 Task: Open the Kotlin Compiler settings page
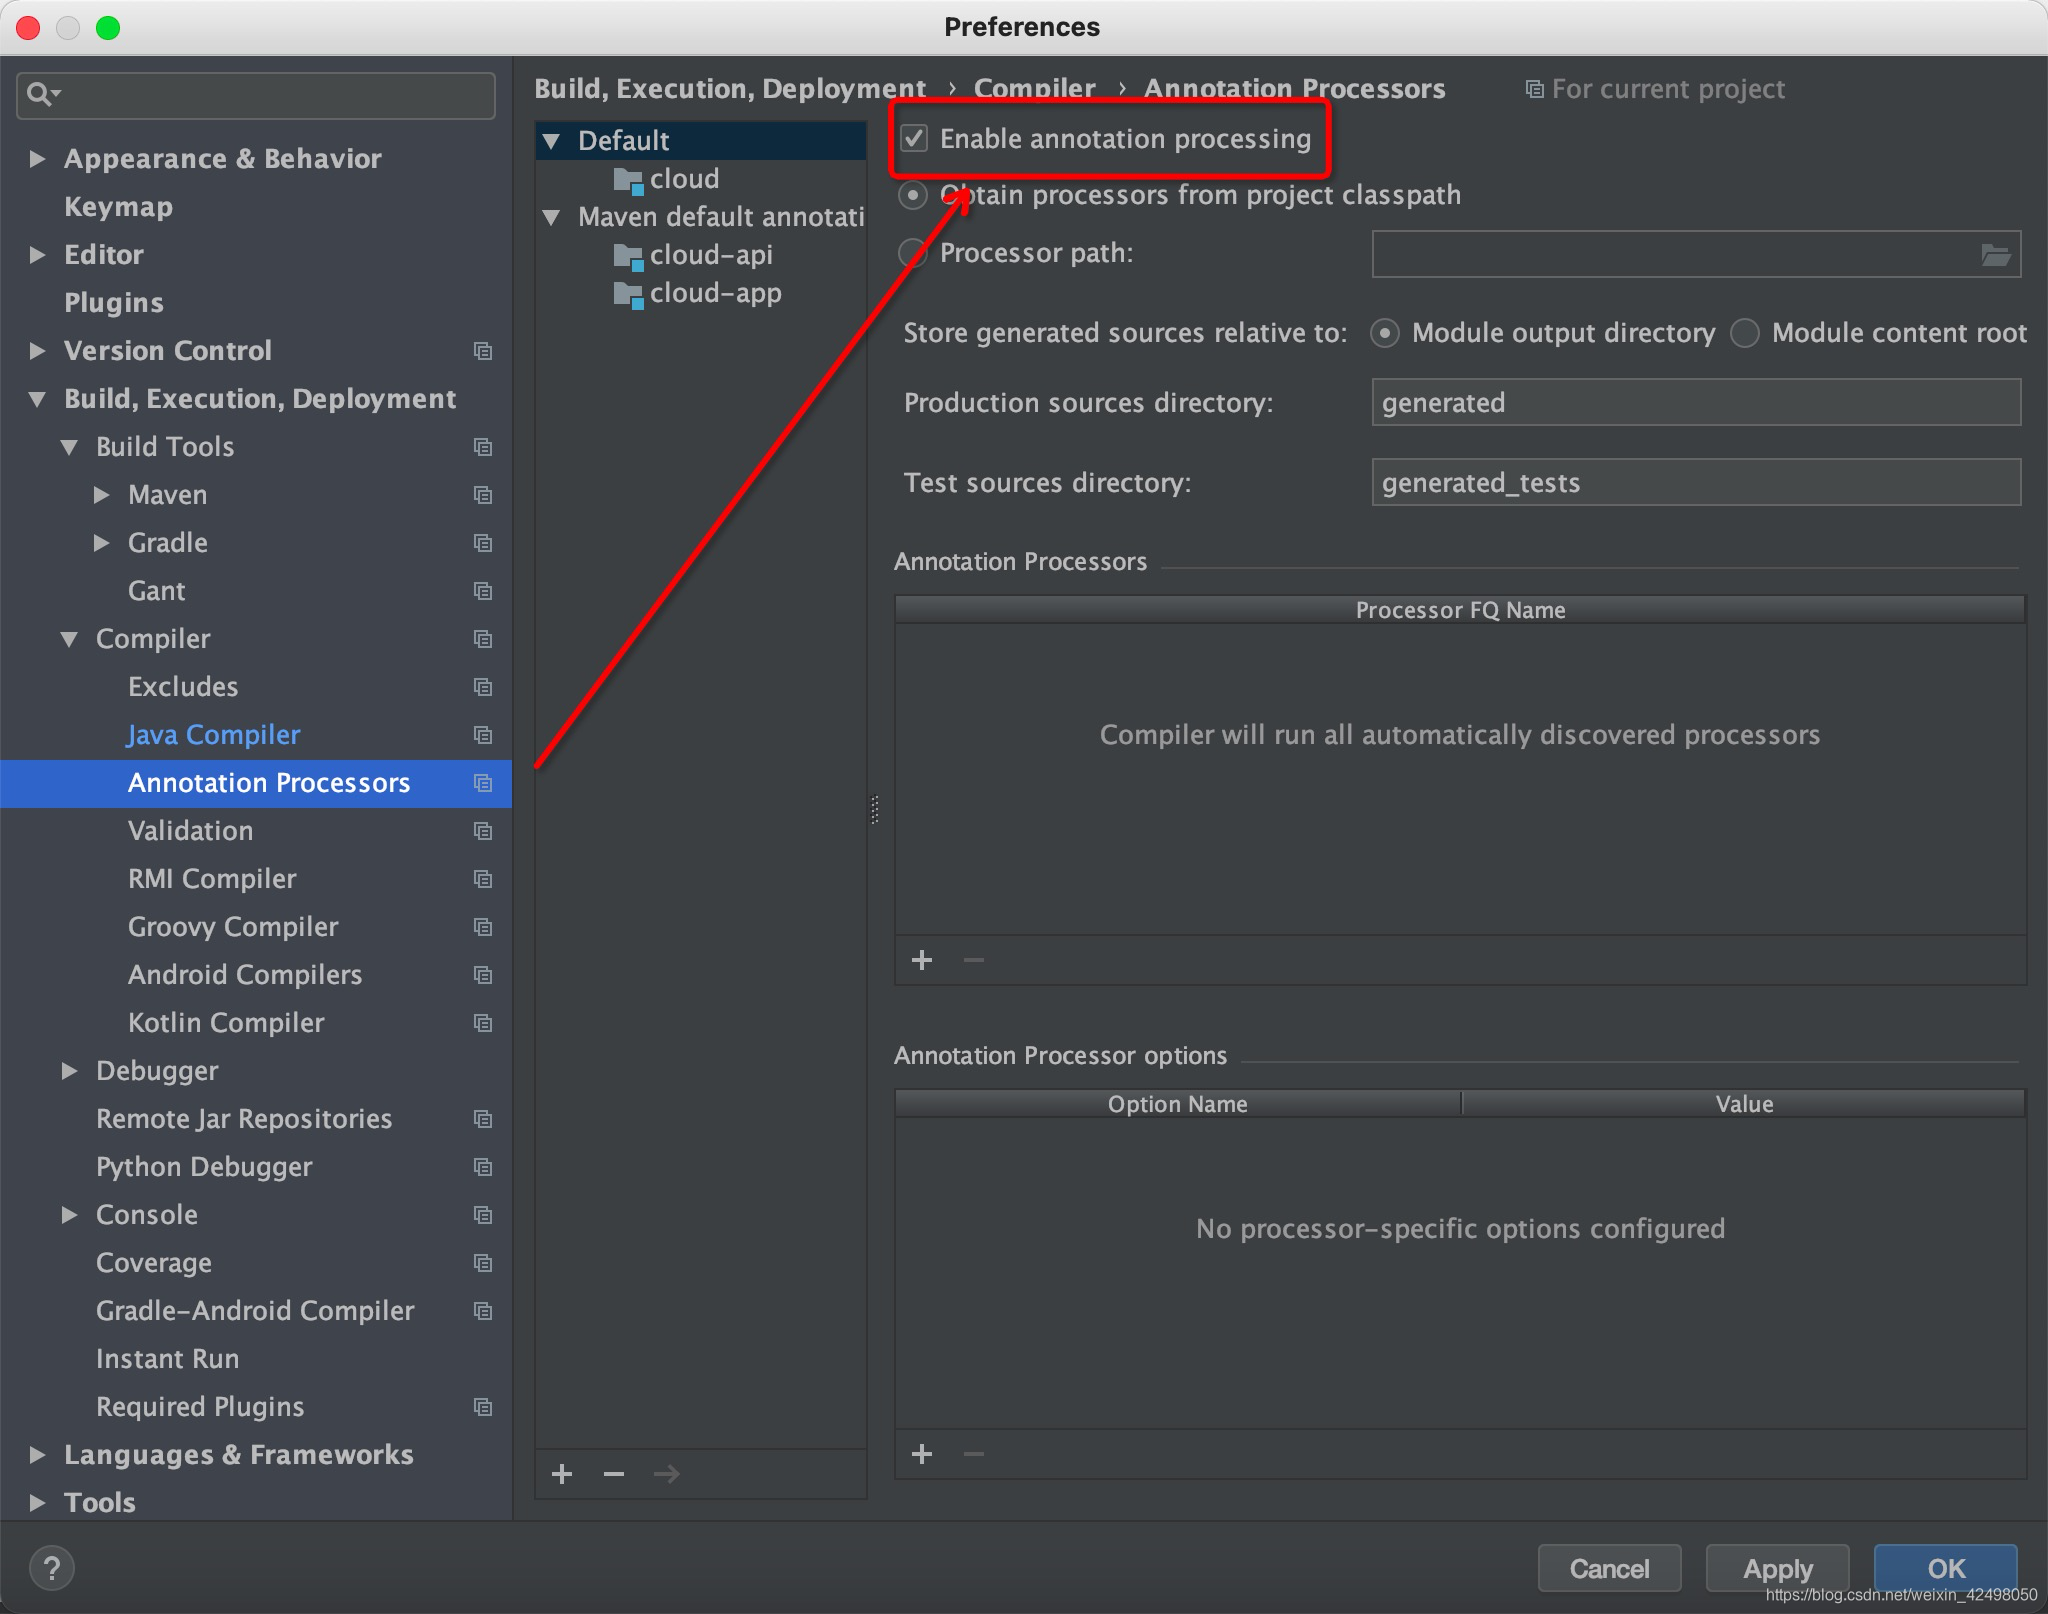[x=226, y=1023]
